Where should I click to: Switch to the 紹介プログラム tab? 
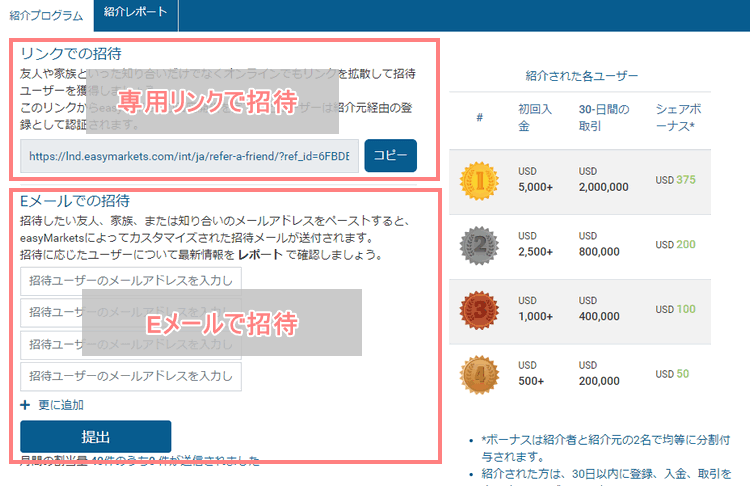click(46, 15)
